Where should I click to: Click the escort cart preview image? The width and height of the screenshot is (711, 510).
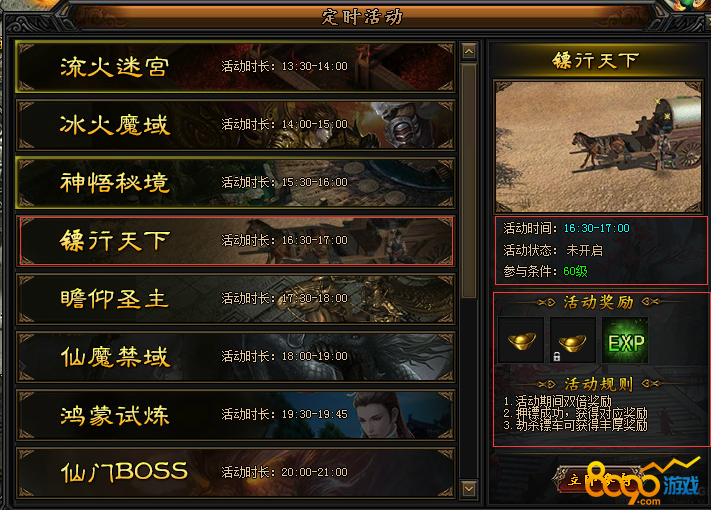coord(599,147)
